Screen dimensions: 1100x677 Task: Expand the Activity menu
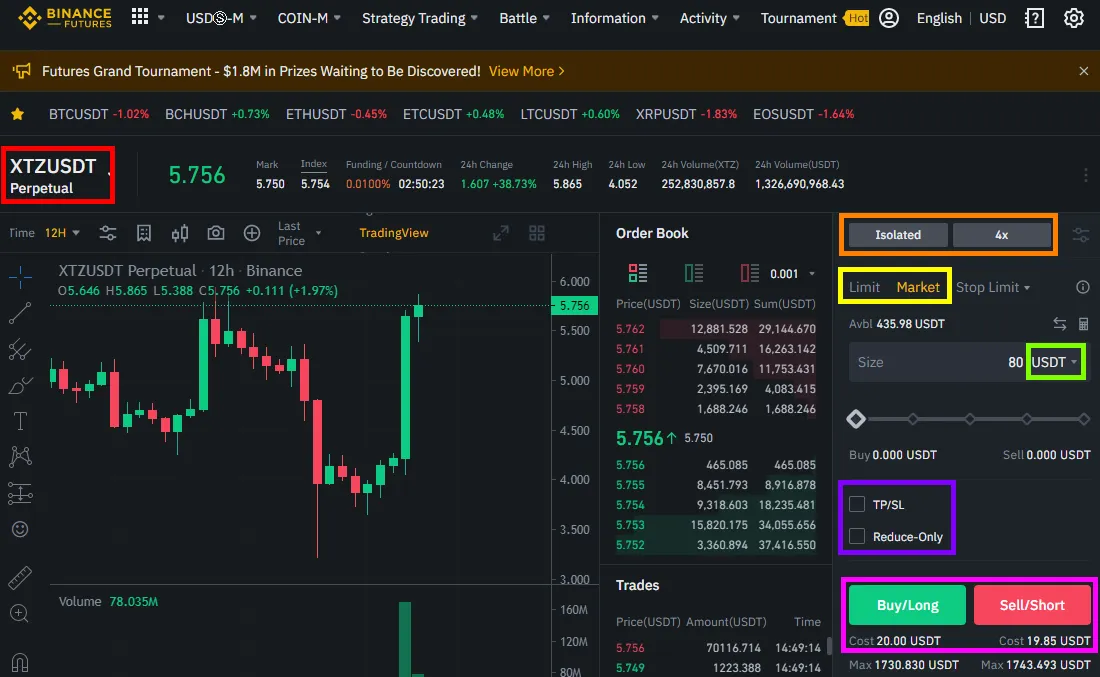[709, 18]
